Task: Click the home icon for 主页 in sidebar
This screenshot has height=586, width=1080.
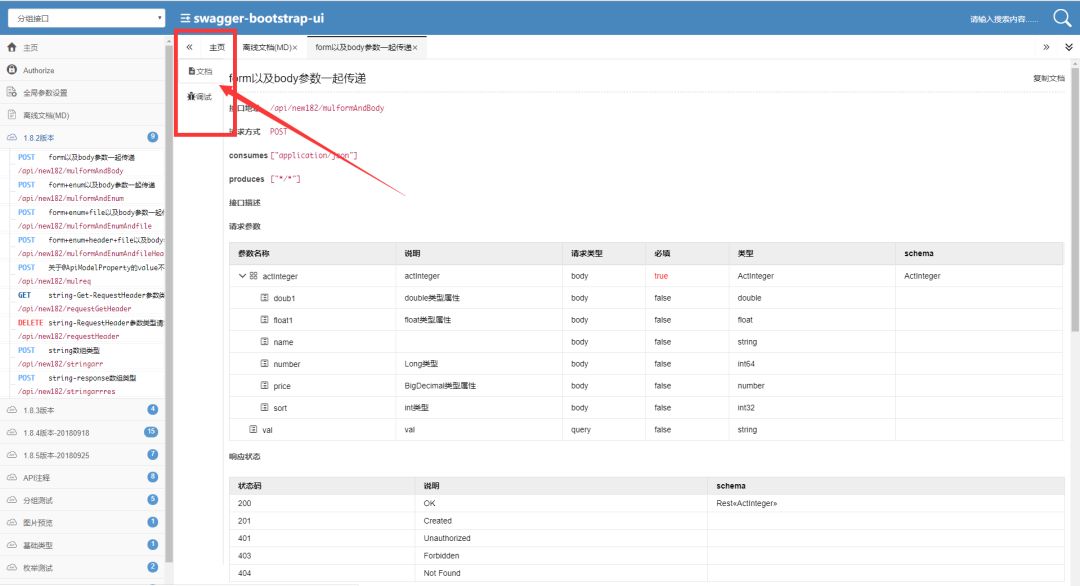Action: tap(12, 48)
